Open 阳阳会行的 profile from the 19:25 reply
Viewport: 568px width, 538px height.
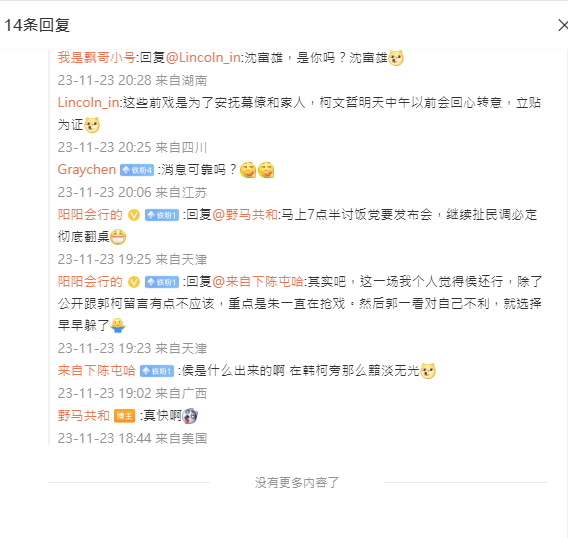90,214
